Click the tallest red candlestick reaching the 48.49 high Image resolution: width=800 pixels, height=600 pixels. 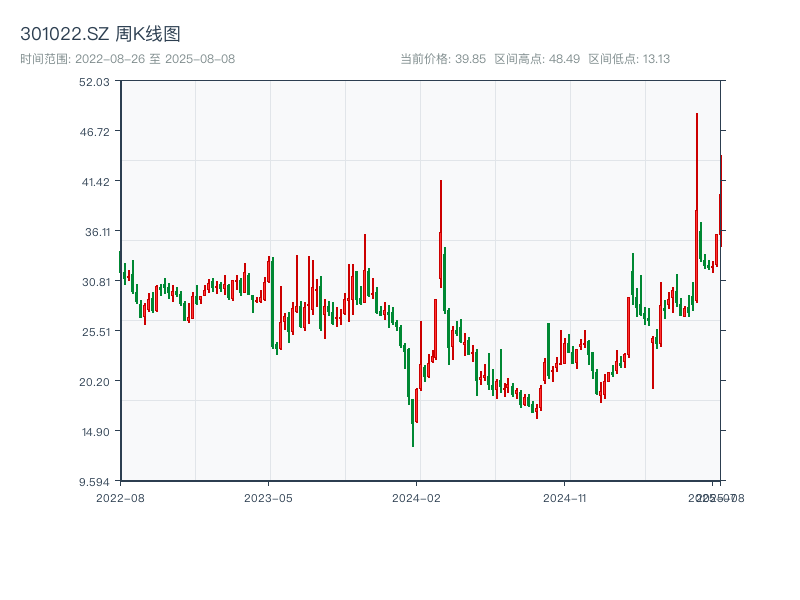[x=696, y=208]
